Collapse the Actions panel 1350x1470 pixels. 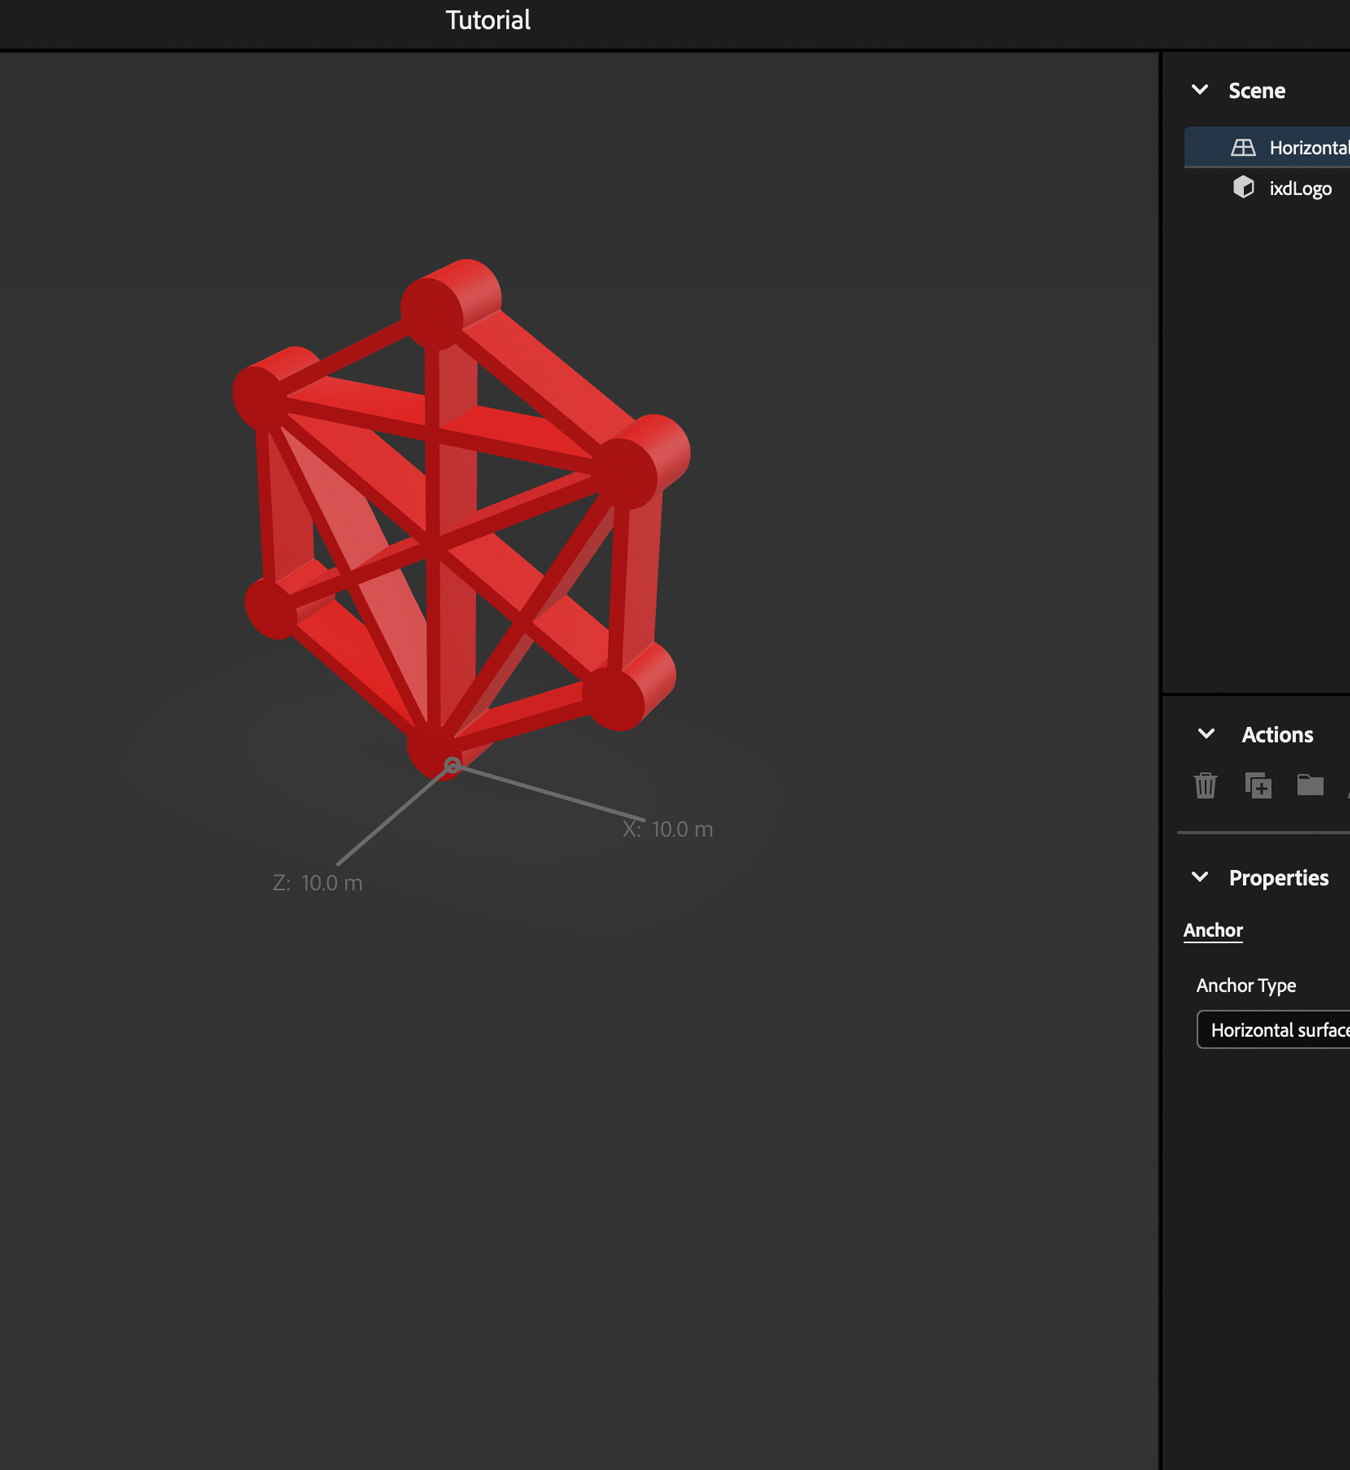[1205, 733]
